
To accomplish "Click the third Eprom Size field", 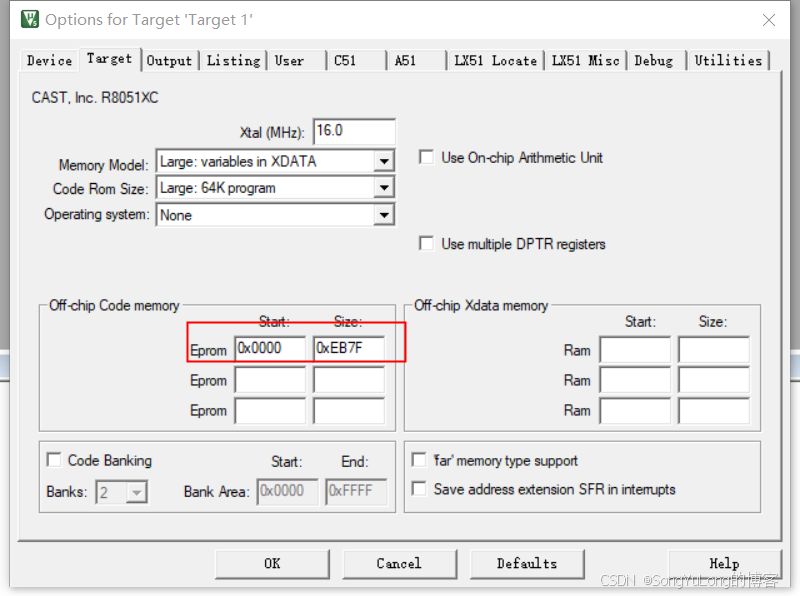I will [x=349, y=411].
